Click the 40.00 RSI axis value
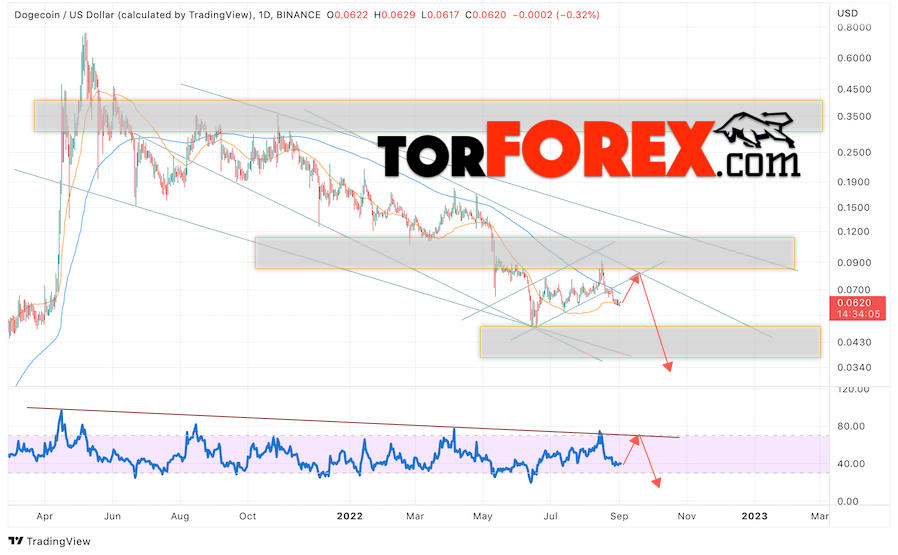 851,464
